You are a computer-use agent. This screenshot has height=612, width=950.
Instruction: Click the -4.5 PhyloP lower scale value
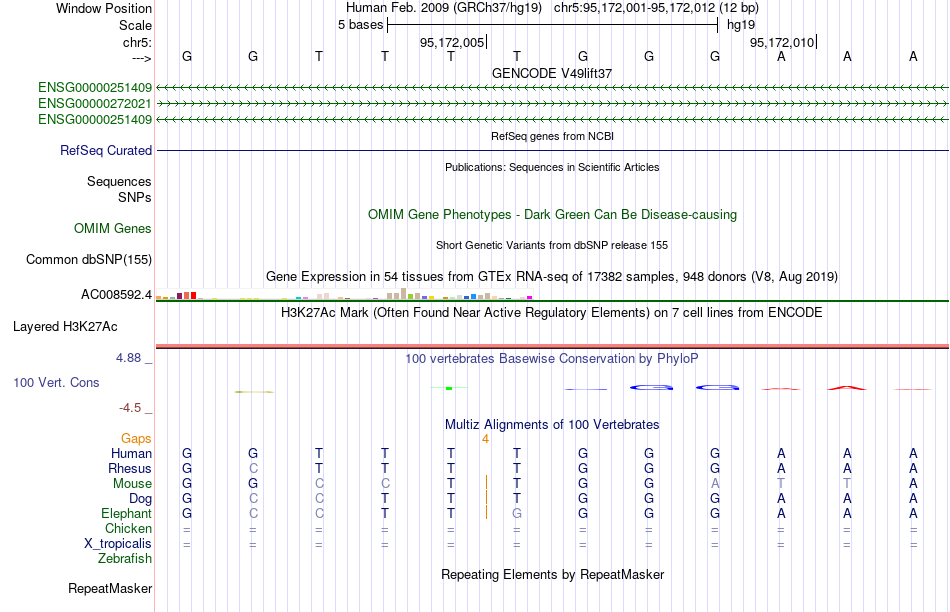[130, 408]
